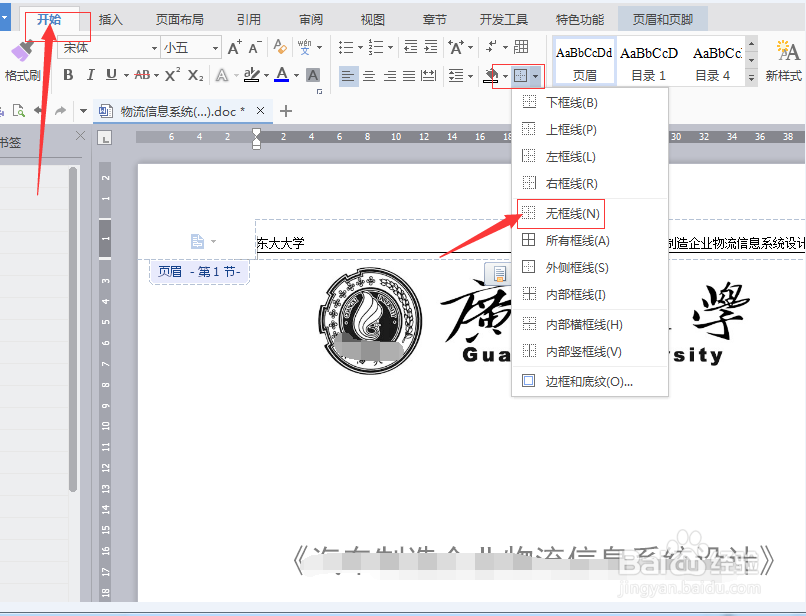
Task: Toggle strikethrough formatting with the AB icon
Action: pos(141,75)
